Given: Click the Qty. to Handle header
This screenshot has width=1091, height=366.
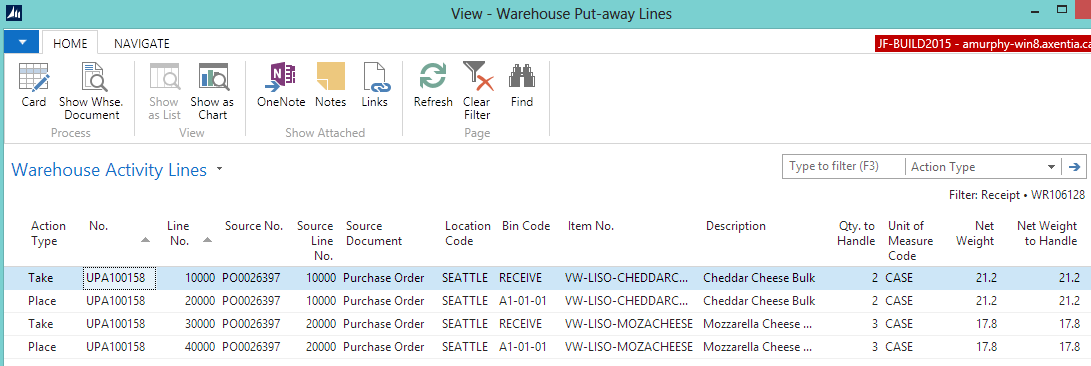Looking at the screenshot, I should pyautogui.click(x=857, y=233).
